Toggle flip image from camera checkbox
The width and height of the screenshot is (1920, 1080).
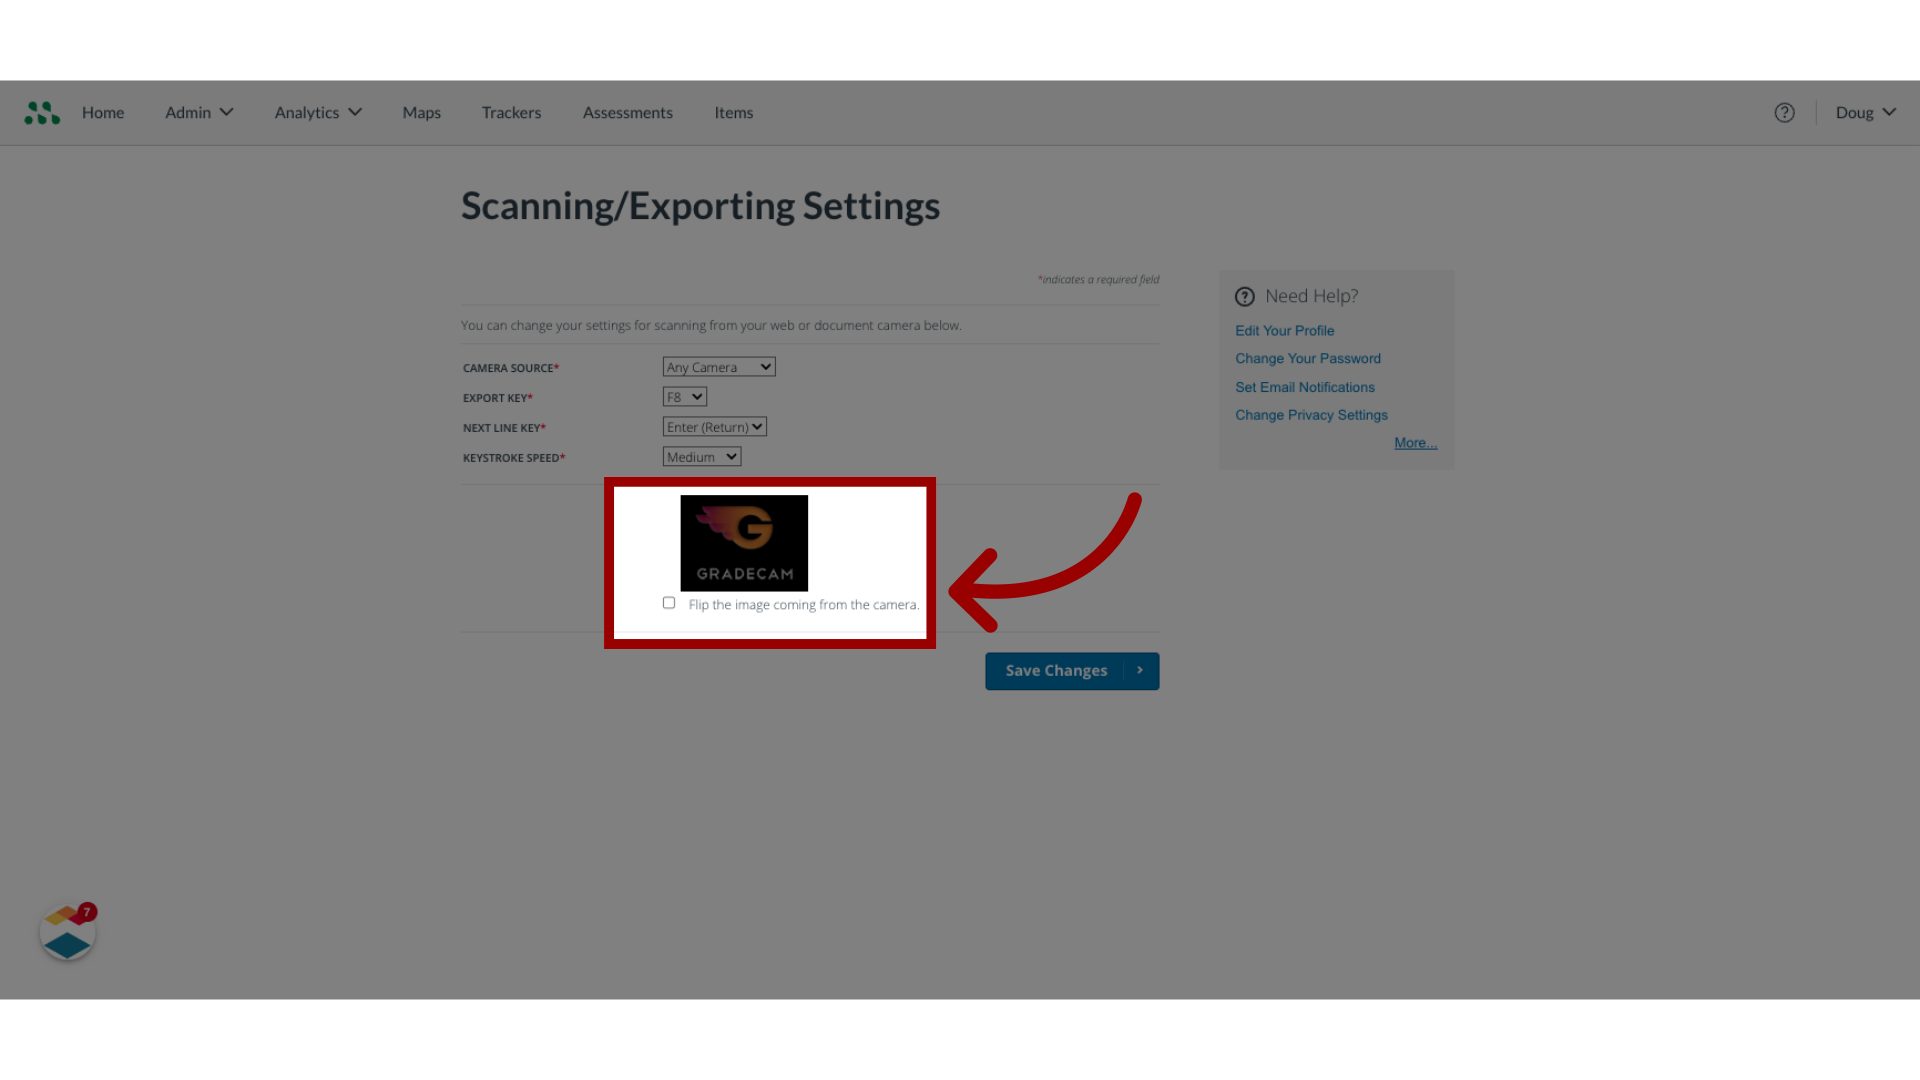coord(669,603)
